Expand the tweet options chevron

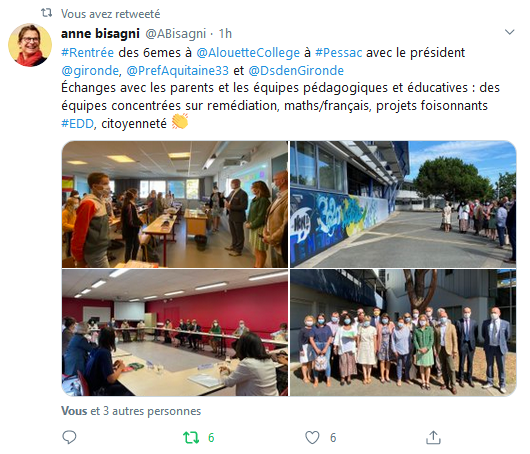pyautogui.click(x=509, y=32)
